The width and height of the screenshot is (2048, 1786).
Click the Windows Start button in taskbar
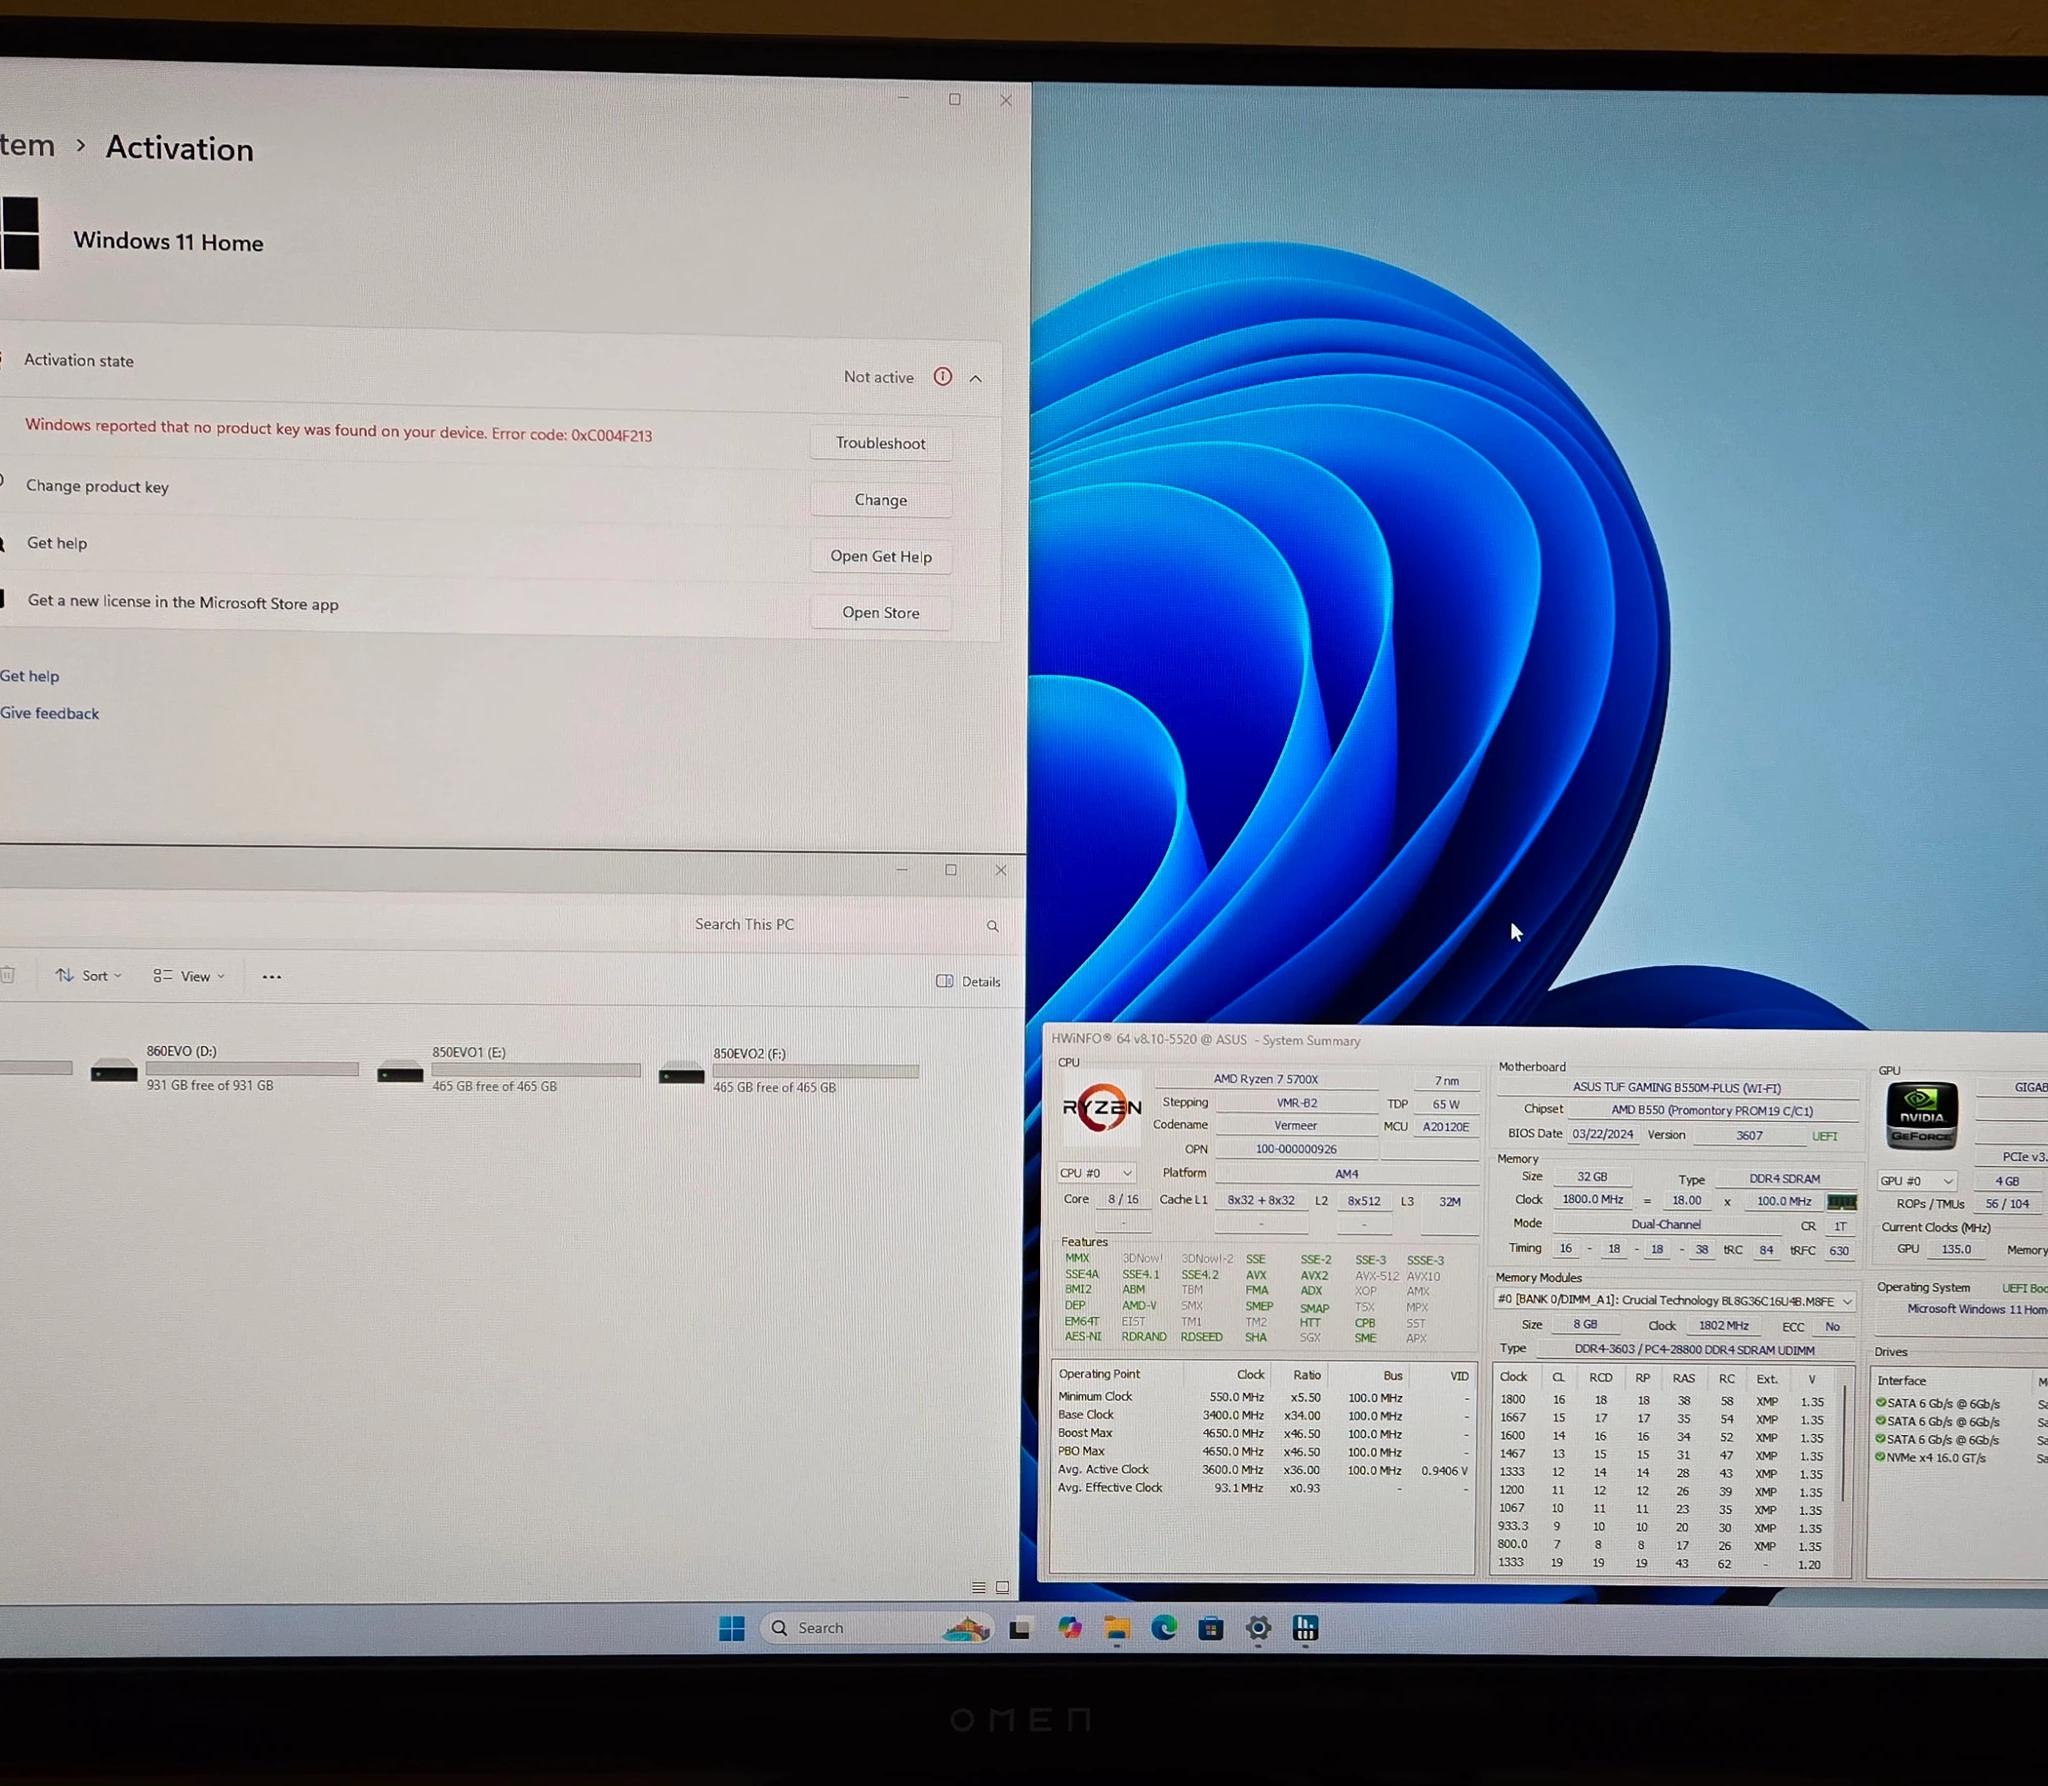tap(731, 1628)
